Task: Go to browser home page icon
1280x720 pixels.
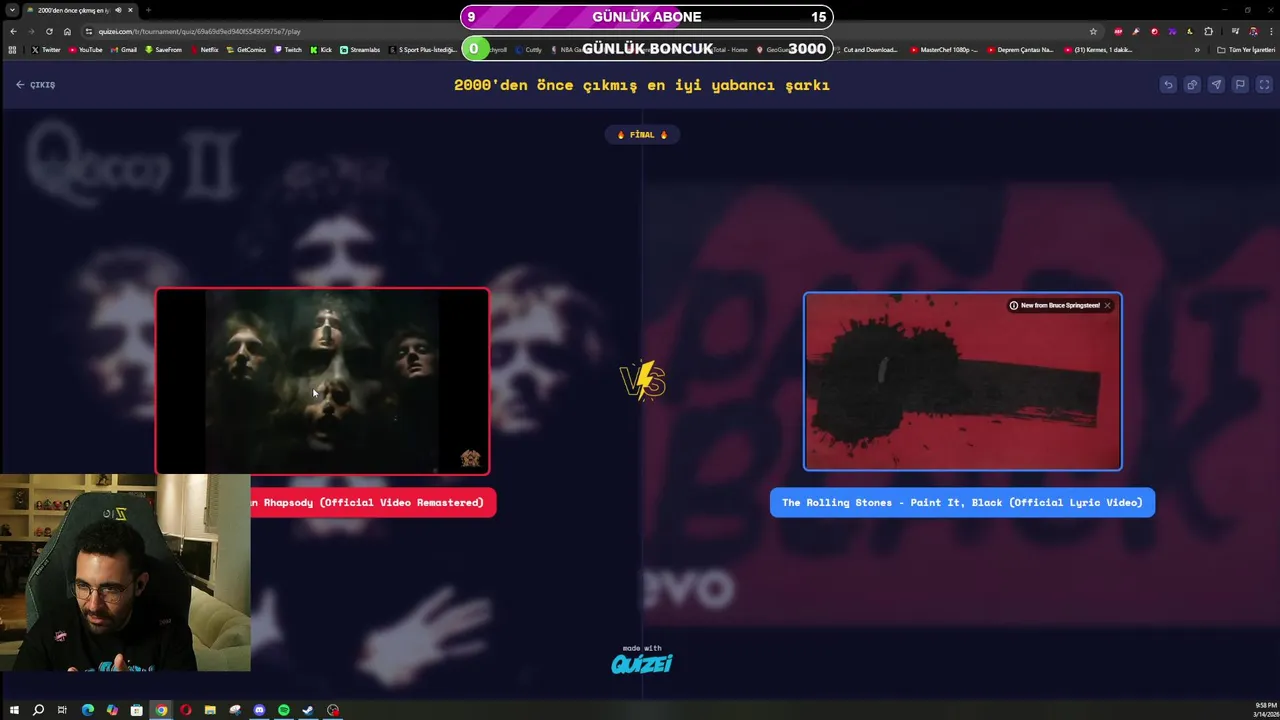Action: [x=67, y=31]
